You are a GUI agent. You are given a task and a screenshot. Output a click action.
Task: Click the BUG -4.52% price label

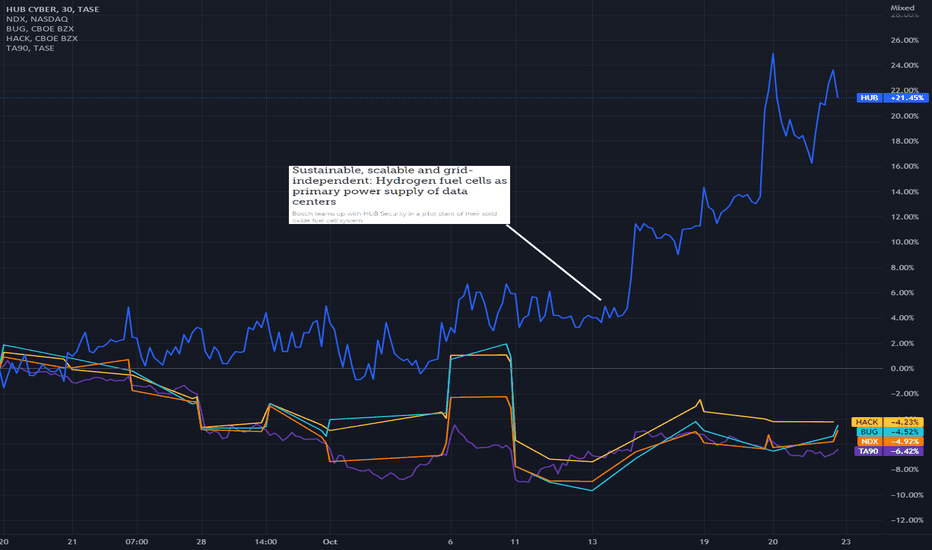tap(890, 432)
